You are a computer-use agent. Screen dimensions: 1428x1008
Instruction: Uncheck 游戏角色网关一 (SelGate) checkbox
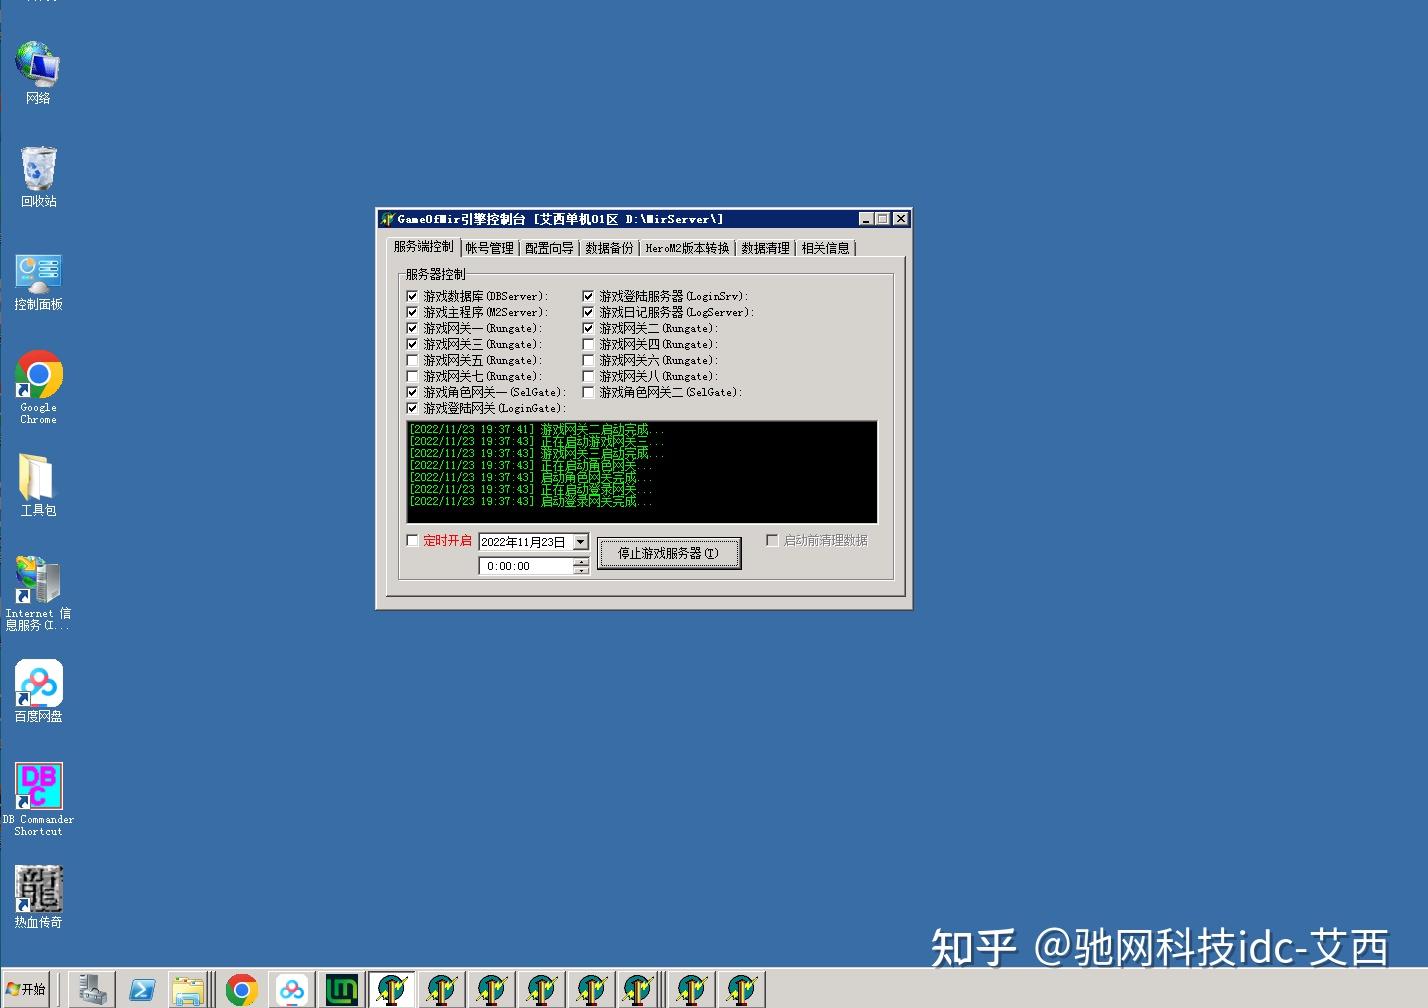pos(412,392)
